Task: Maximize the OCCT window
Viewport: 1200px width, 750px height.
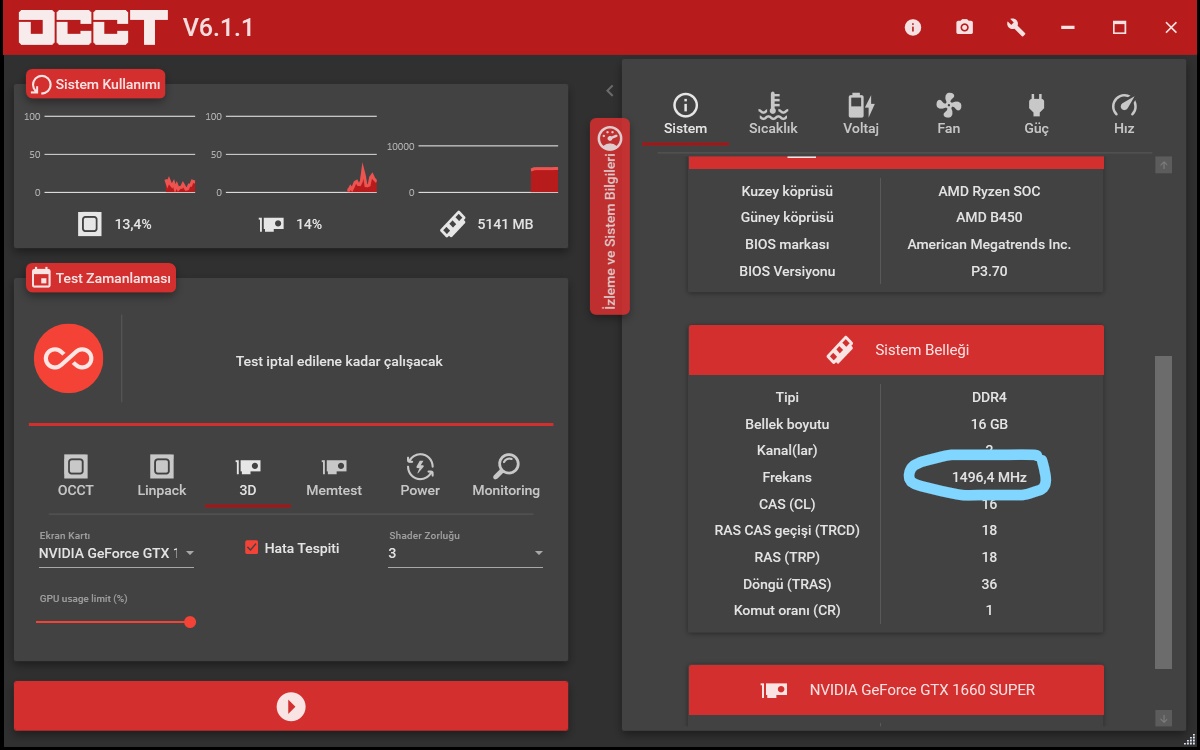Action: (x=1120, y=28)
